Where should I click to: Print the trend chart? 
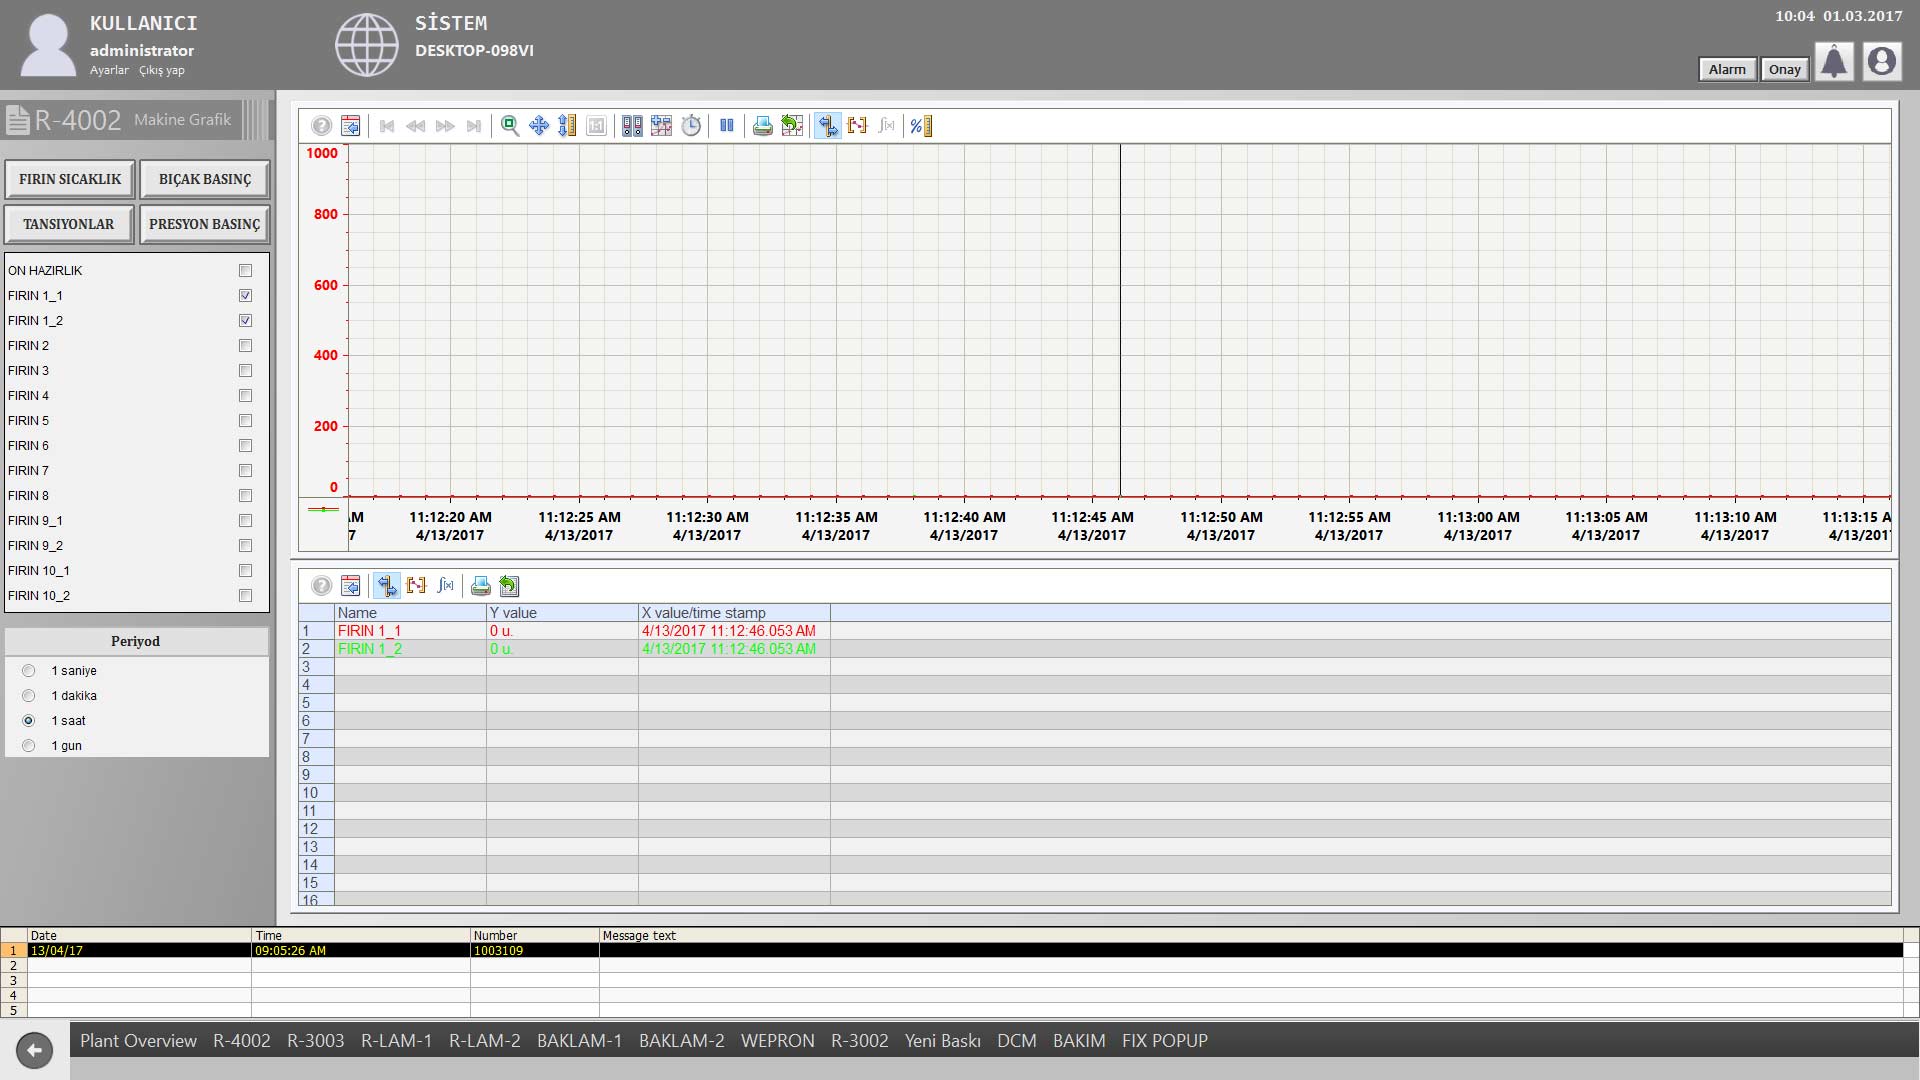click(763, 126)
